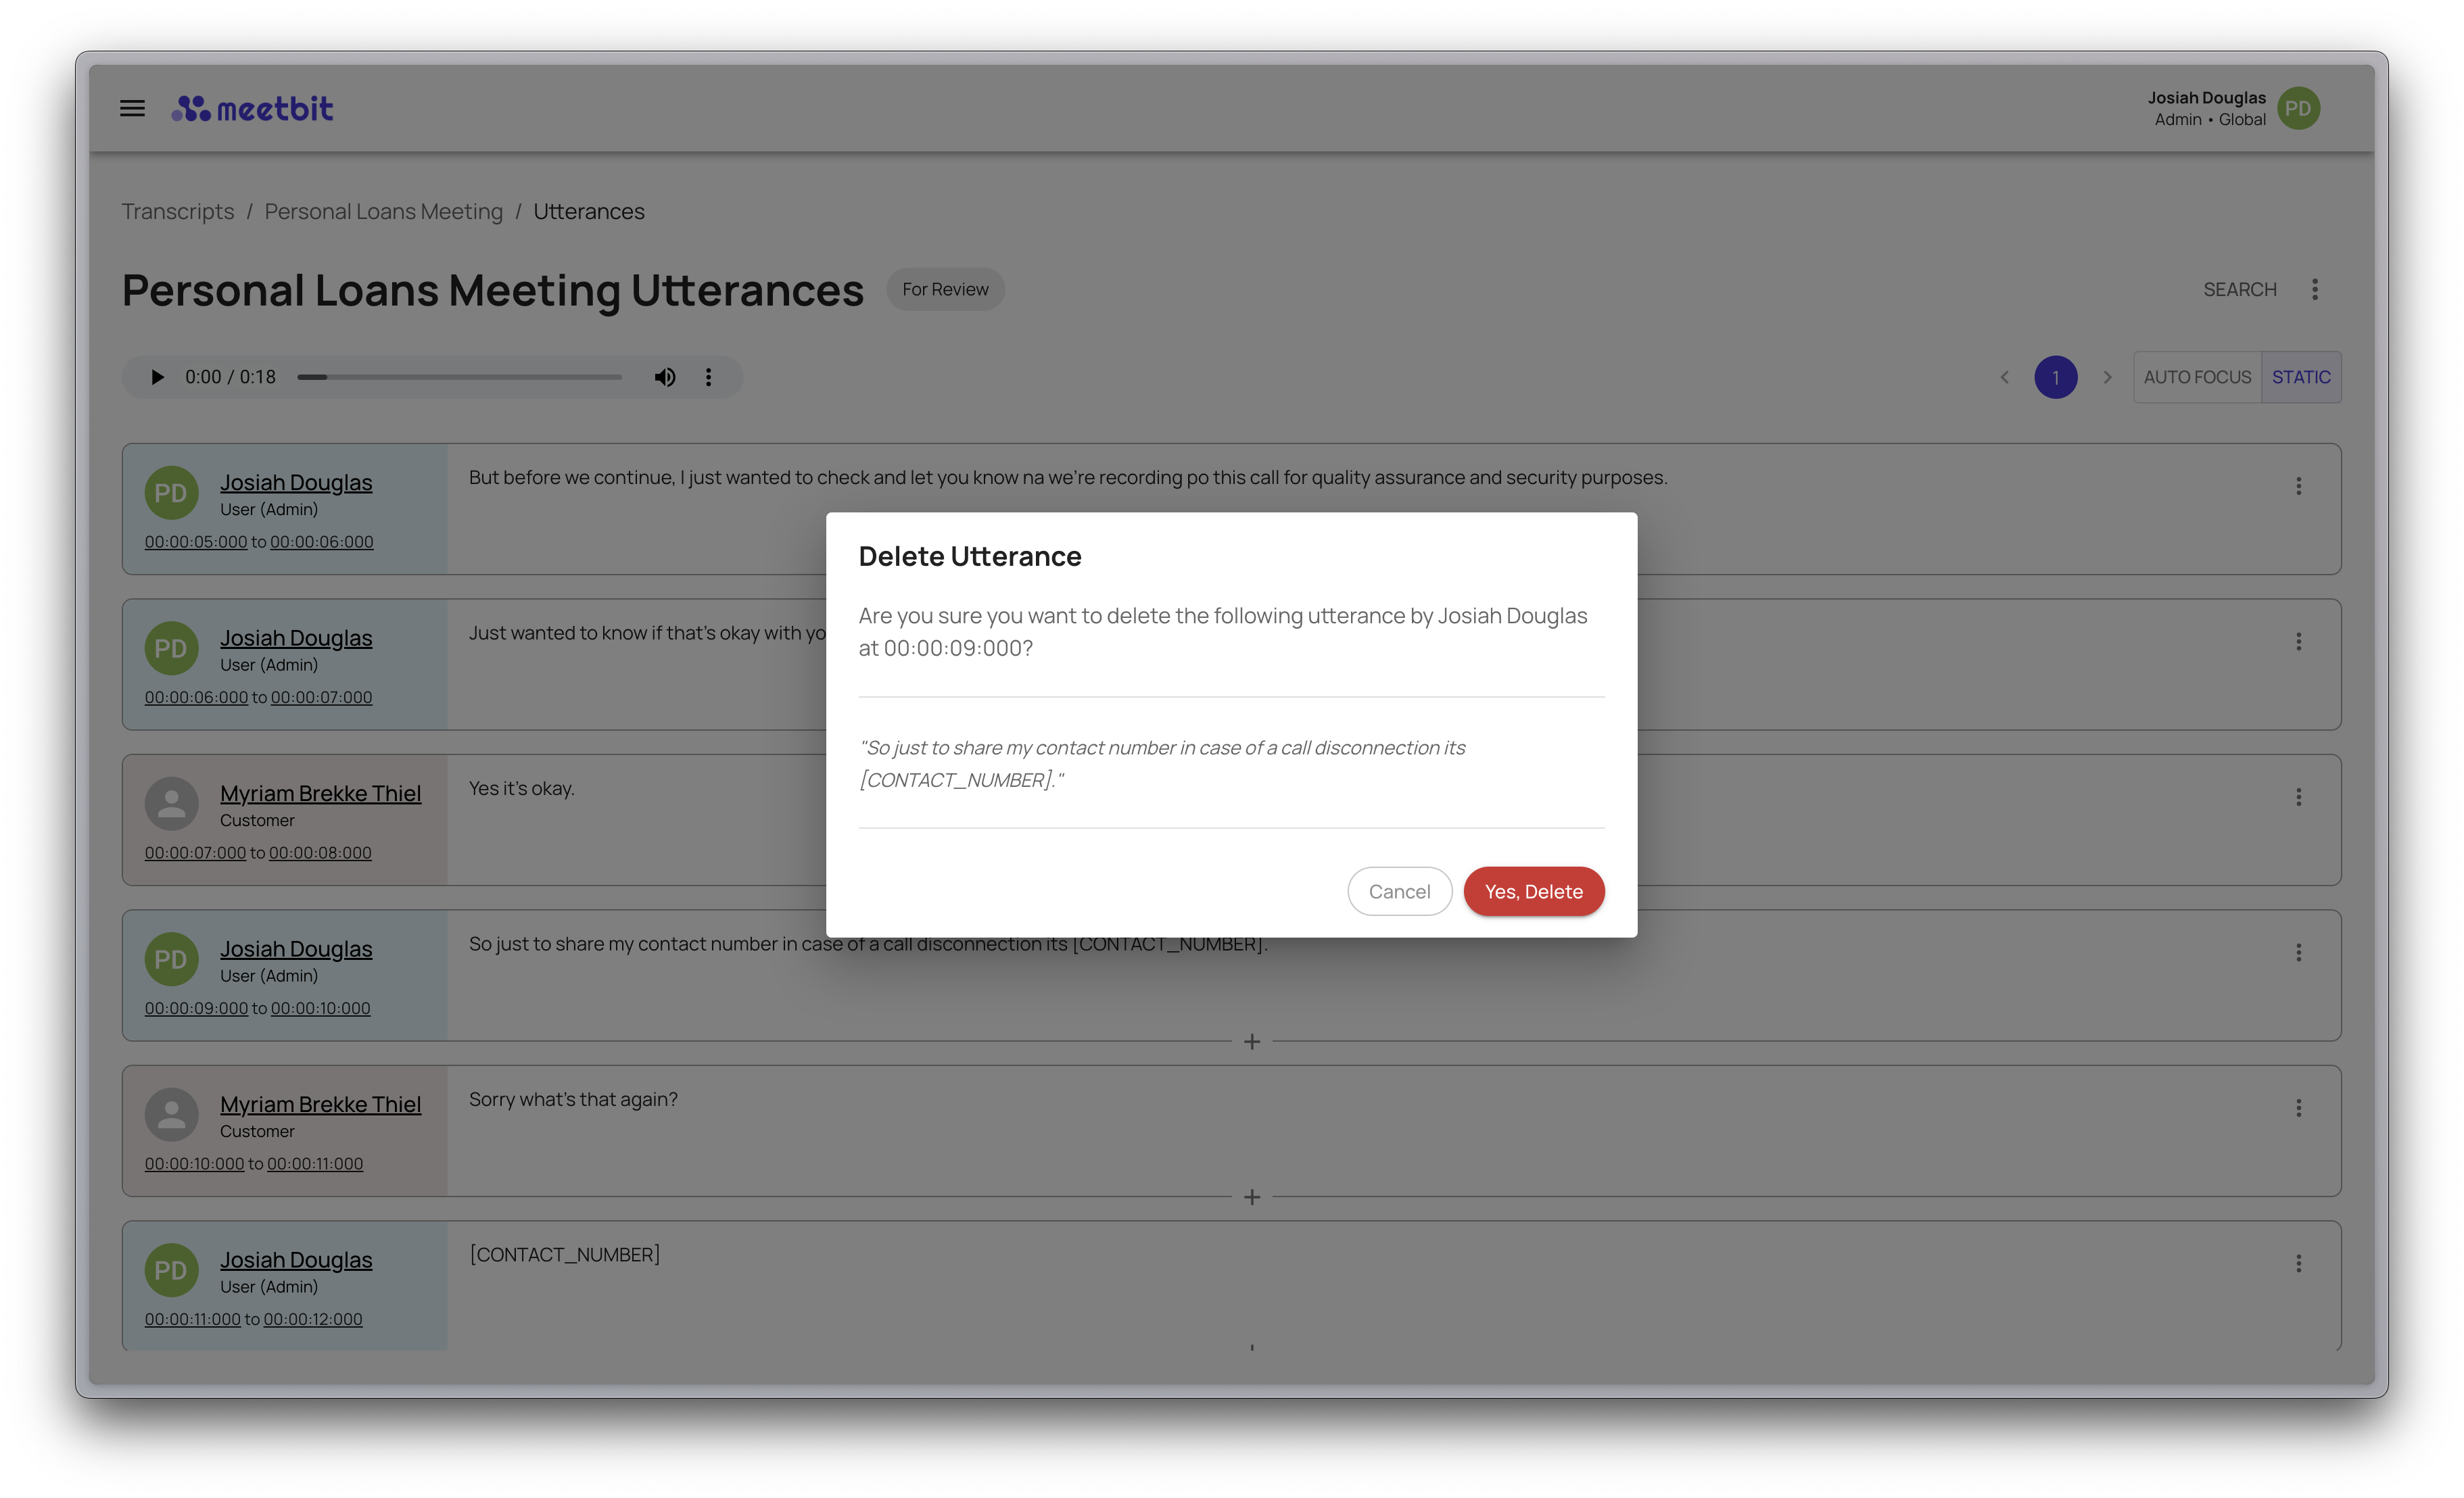Select page 1 in pagination

tap(2055, 377)
